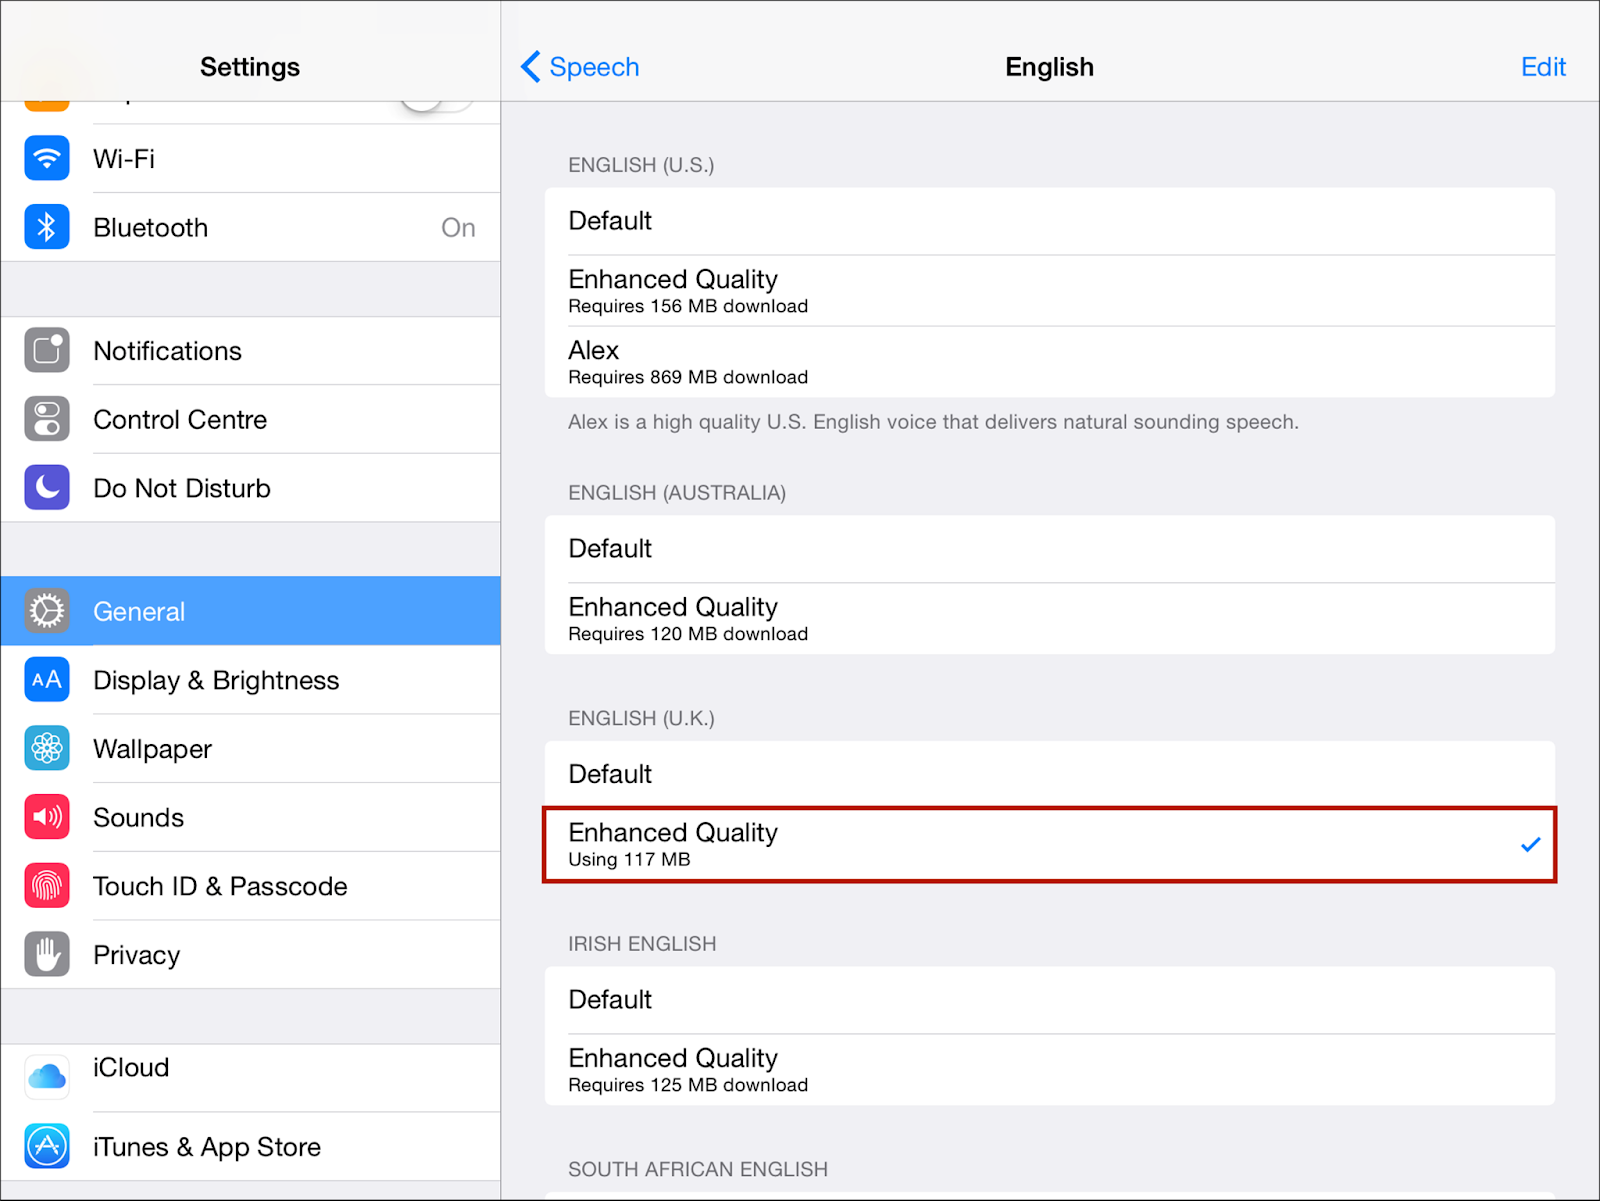Go back to Speech settings

point(580,67)
